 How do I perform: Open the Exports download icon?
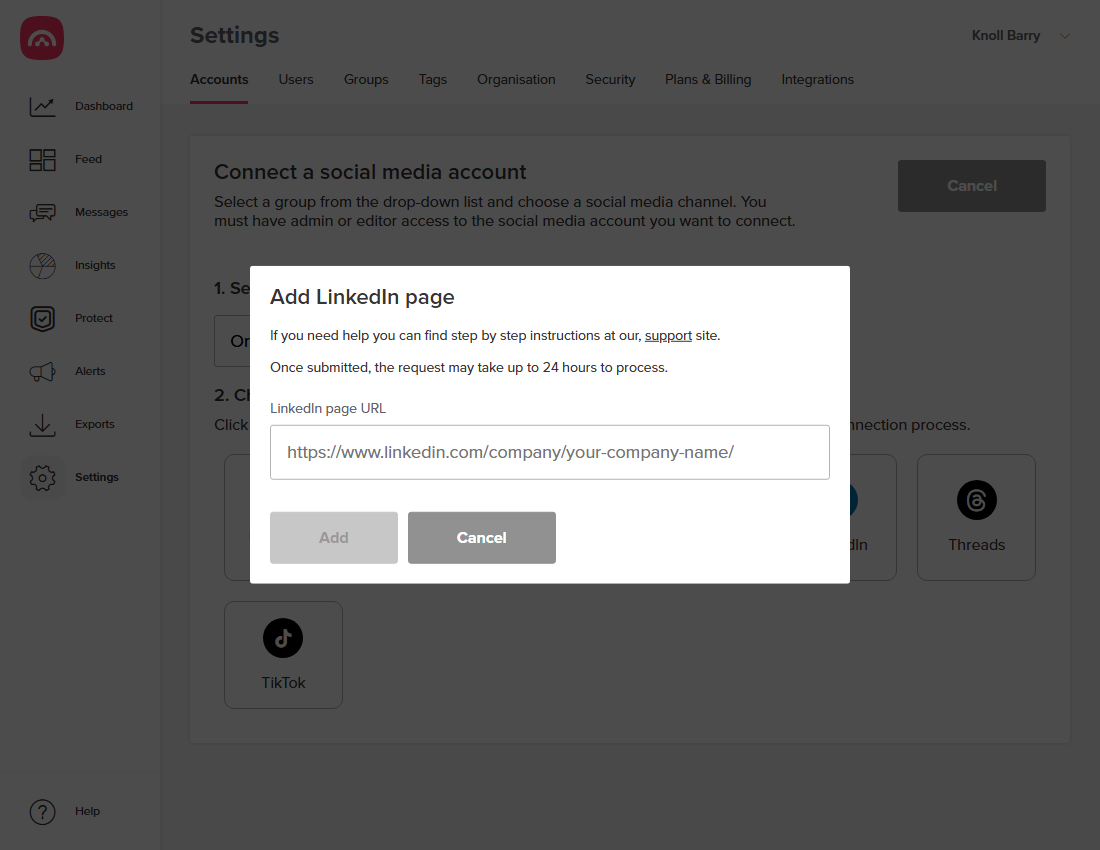pyautogui.click(x=42, y=425)
